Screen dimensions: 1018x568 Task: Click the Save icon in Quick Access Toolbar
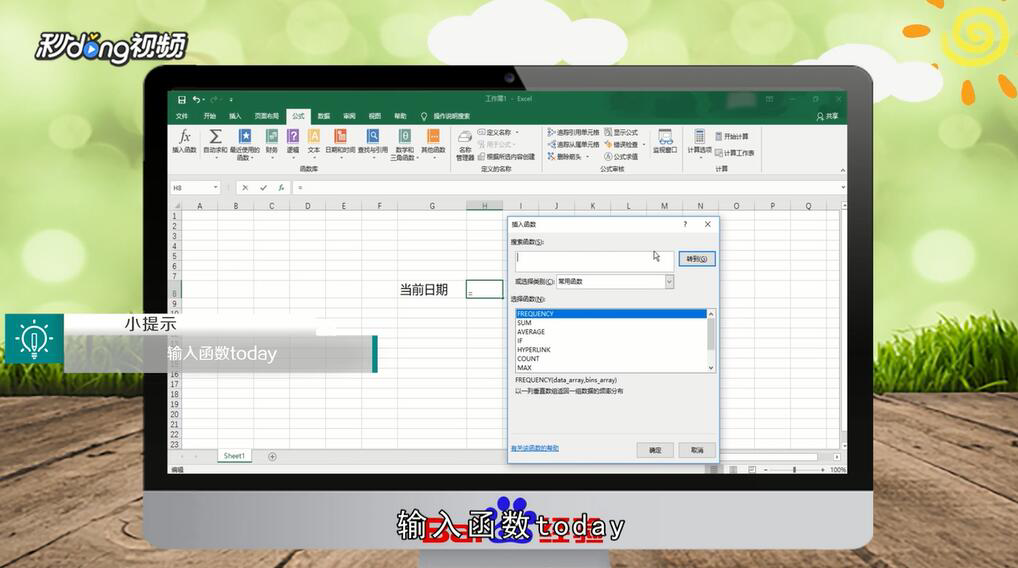182,99
